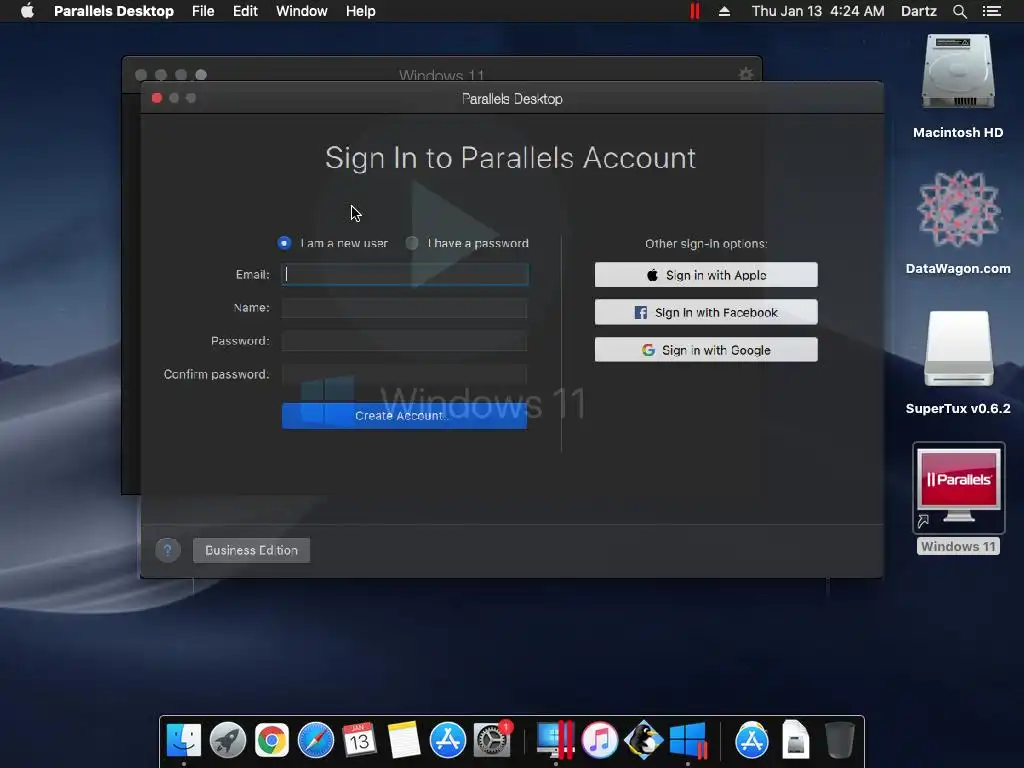Viewport: 1024px width, 768px height.
Task: Open Launchpad rocket icon in Dock
Action: (x=228, y=741)
